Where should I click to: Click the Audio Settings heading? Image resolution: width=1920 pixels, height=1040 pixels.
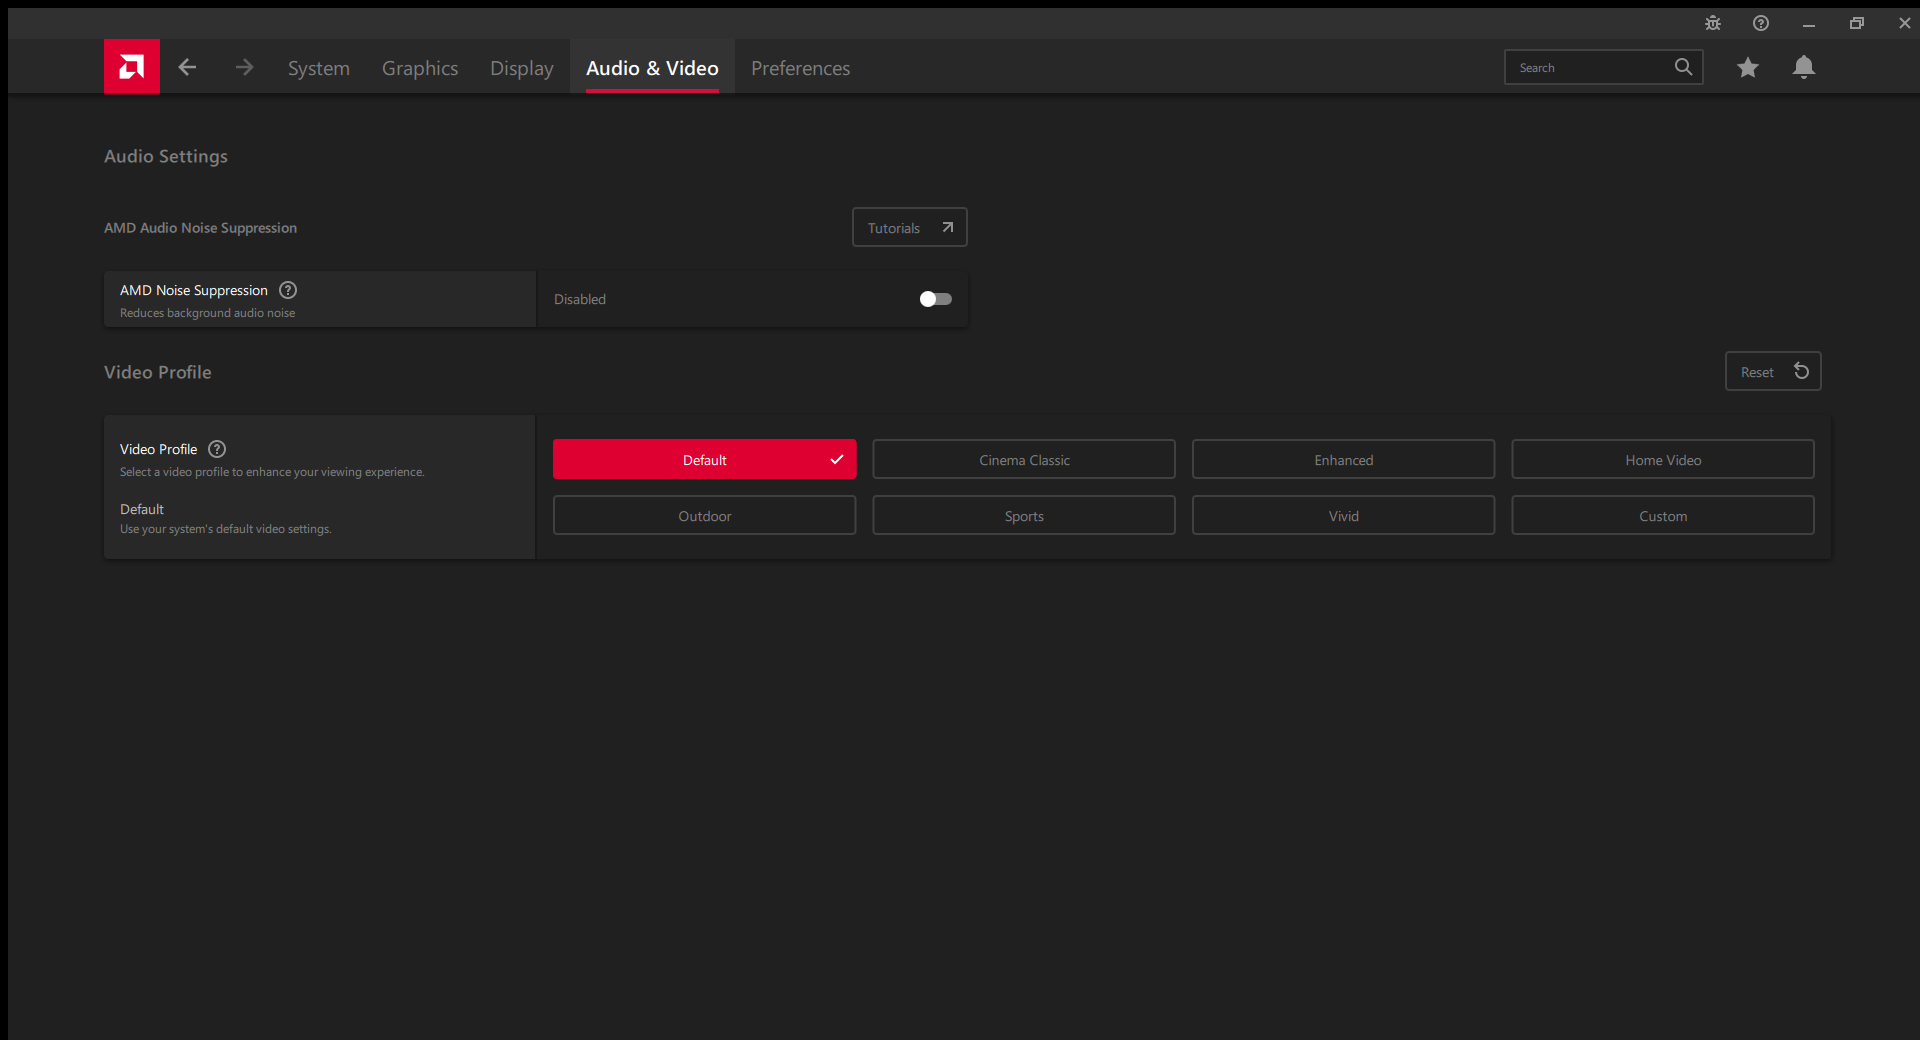click(x=166, y=156)
